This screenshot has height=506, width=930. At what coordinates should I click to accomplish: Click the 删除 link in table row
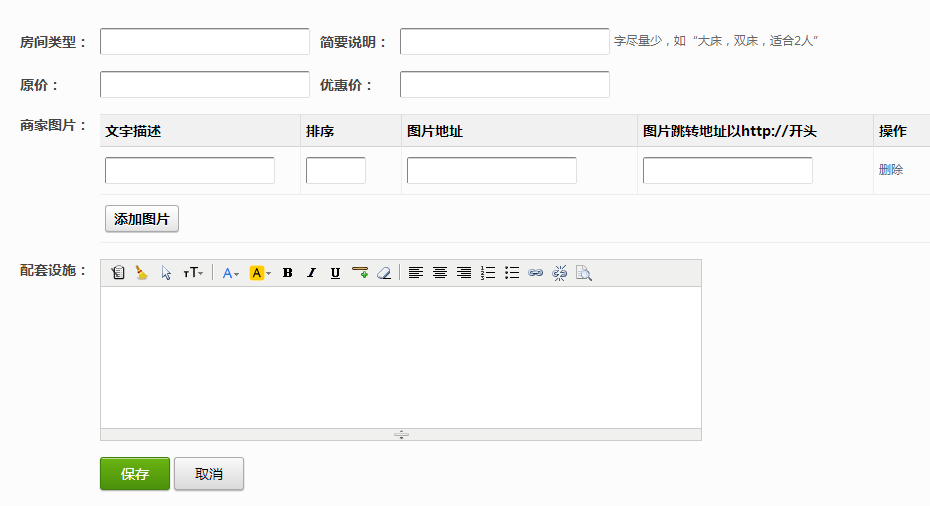[x=890, y=170]
